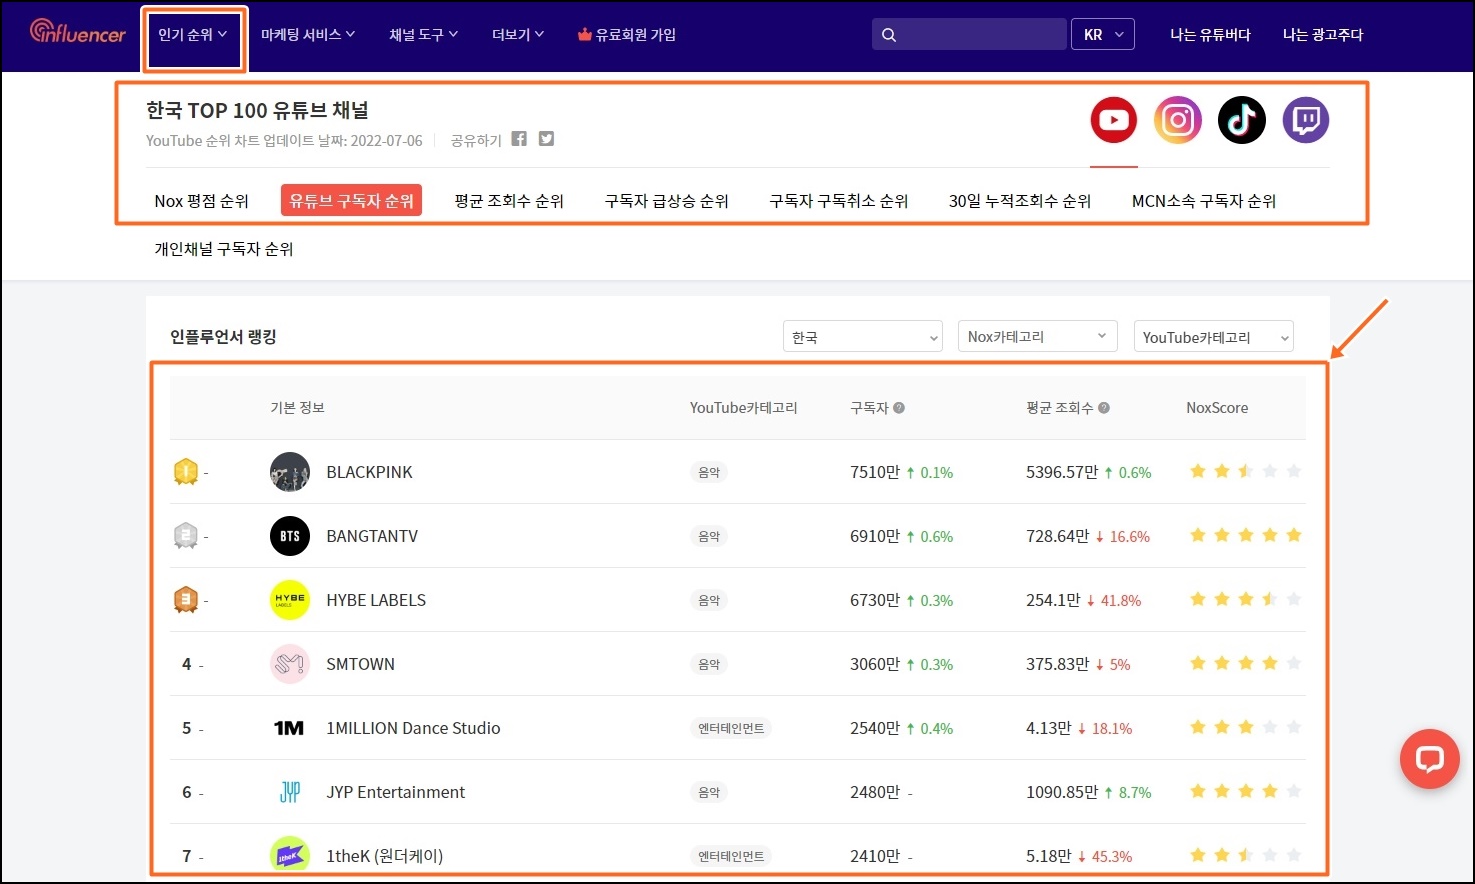Select the MCN소속 구독자 순위 tab
This screenshot has width=1475, height=884.
1203,201
